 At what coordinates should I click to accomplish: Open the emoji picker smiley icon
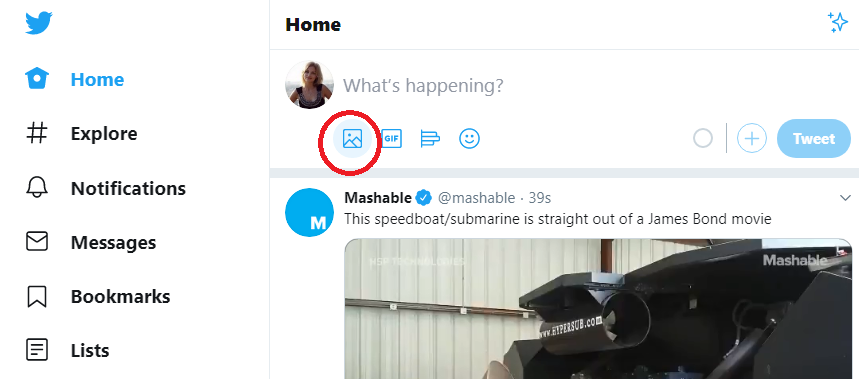point(469,139)
